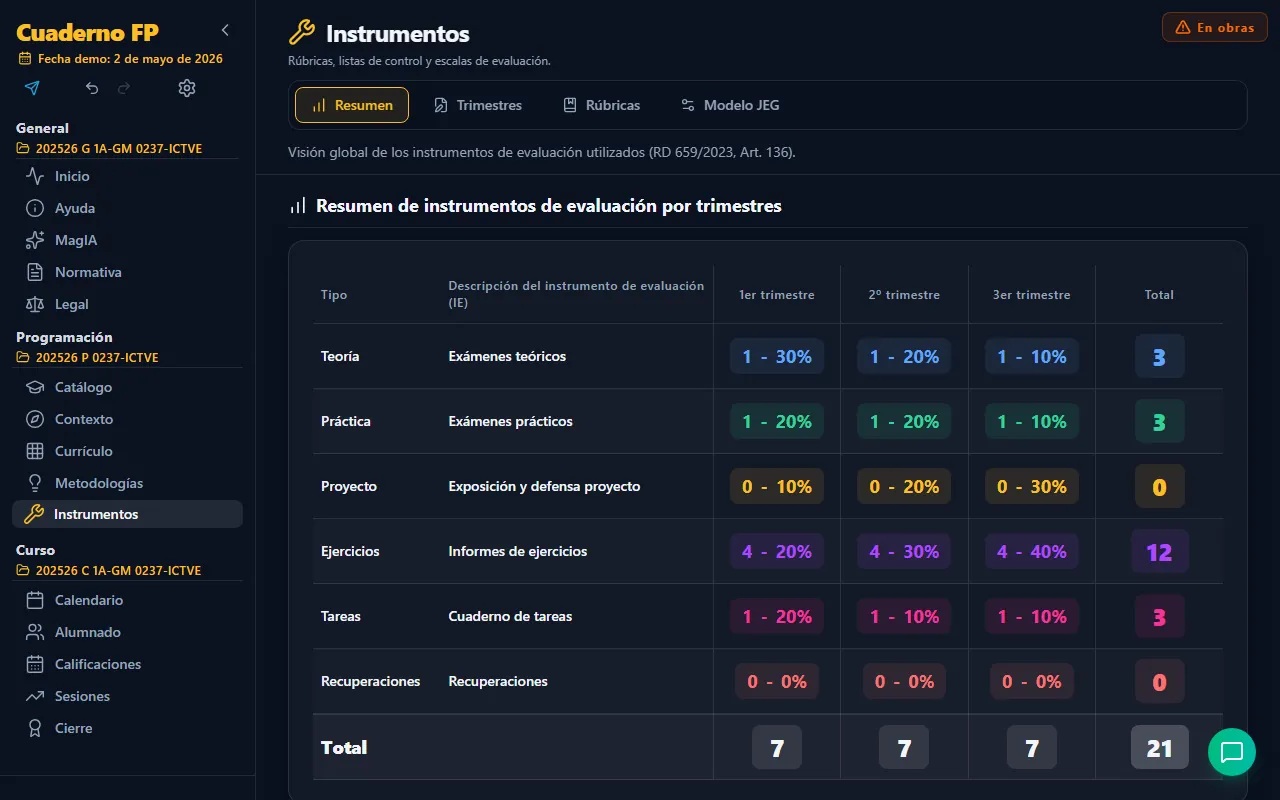Open the chat bubble button
Screen dimensions: 1280x800
1232,751
